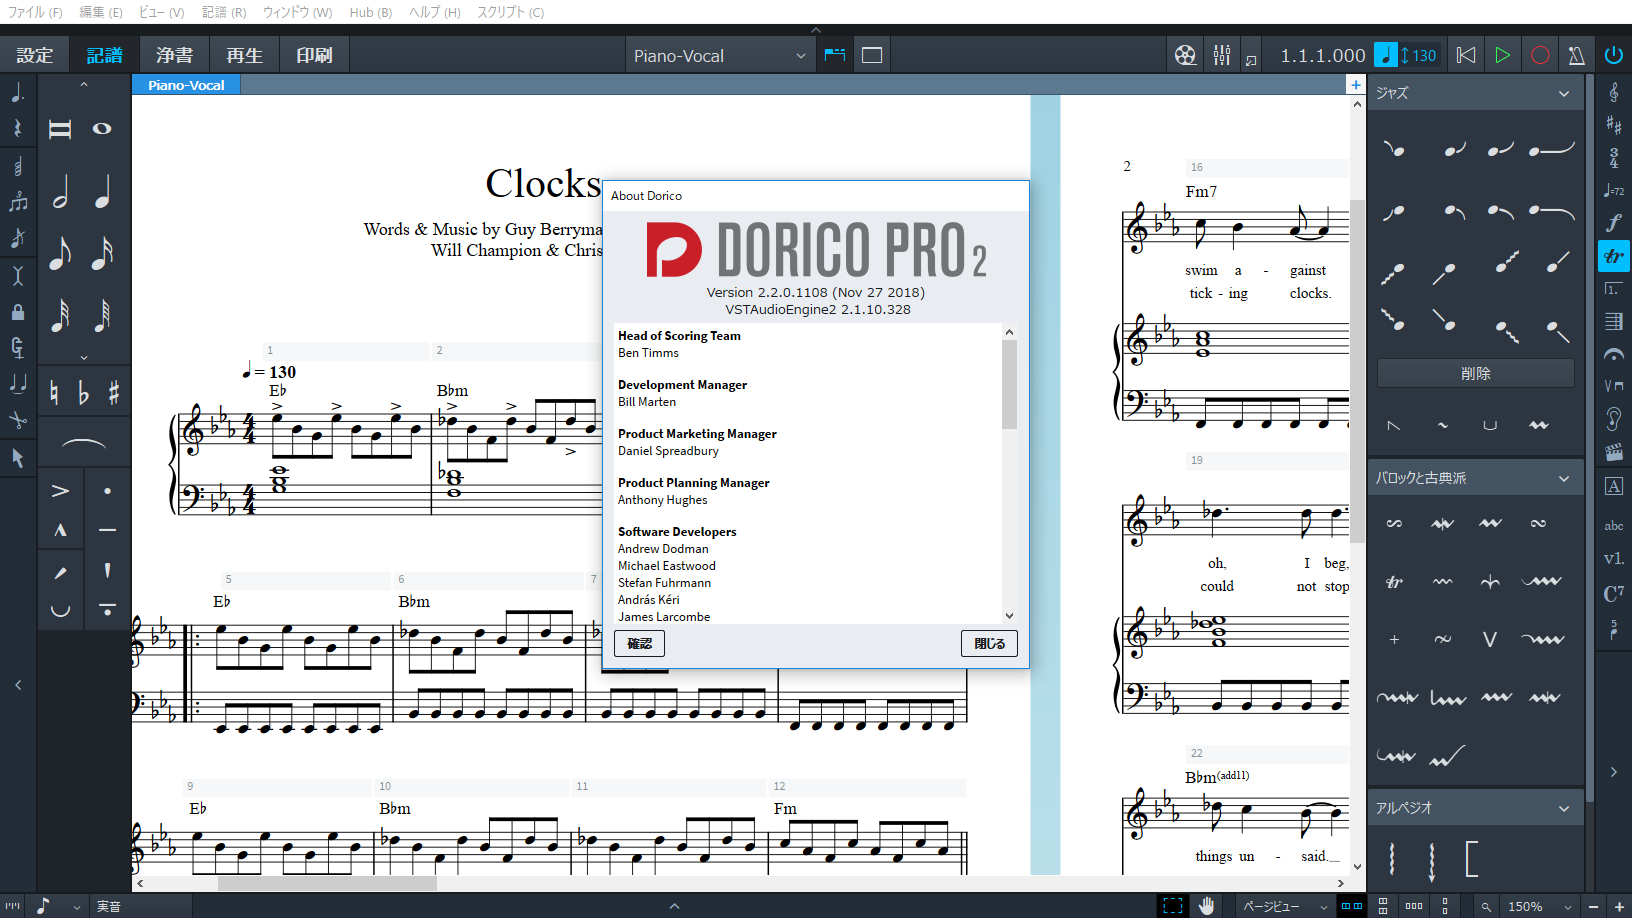Toggle lock duration padlock icon
Screen dimensions: 1632x918
point(18,311)
